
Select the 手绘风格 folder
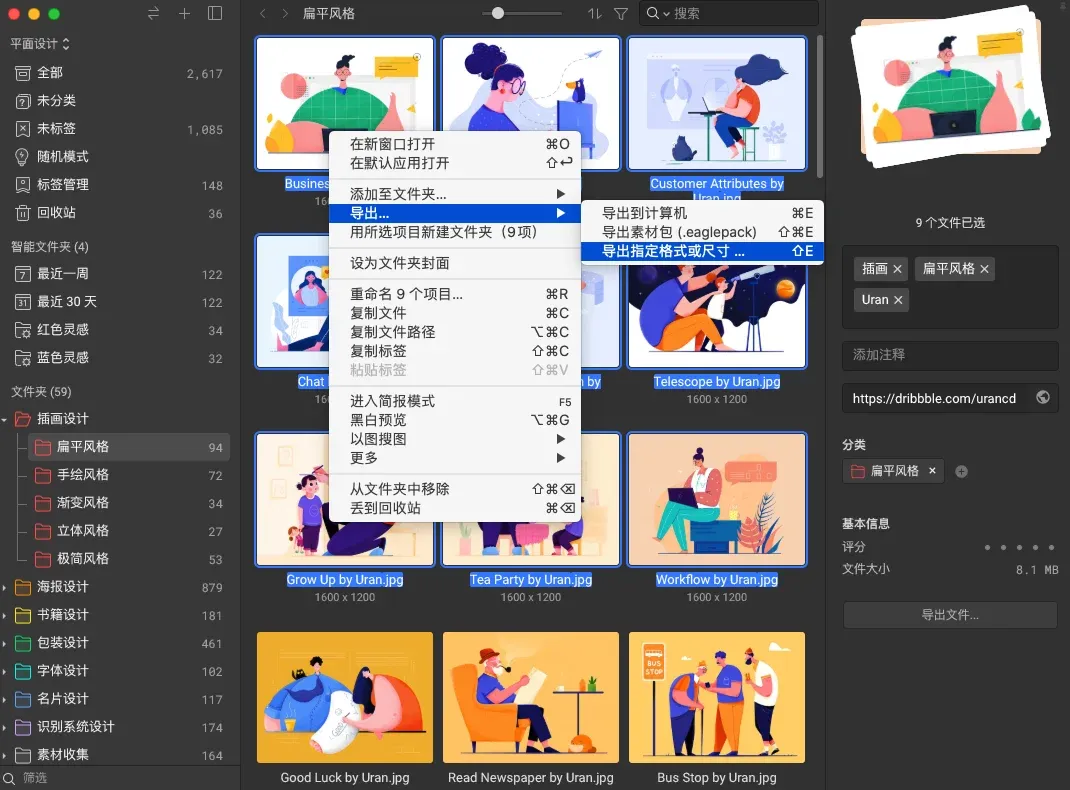click(129, 475)
